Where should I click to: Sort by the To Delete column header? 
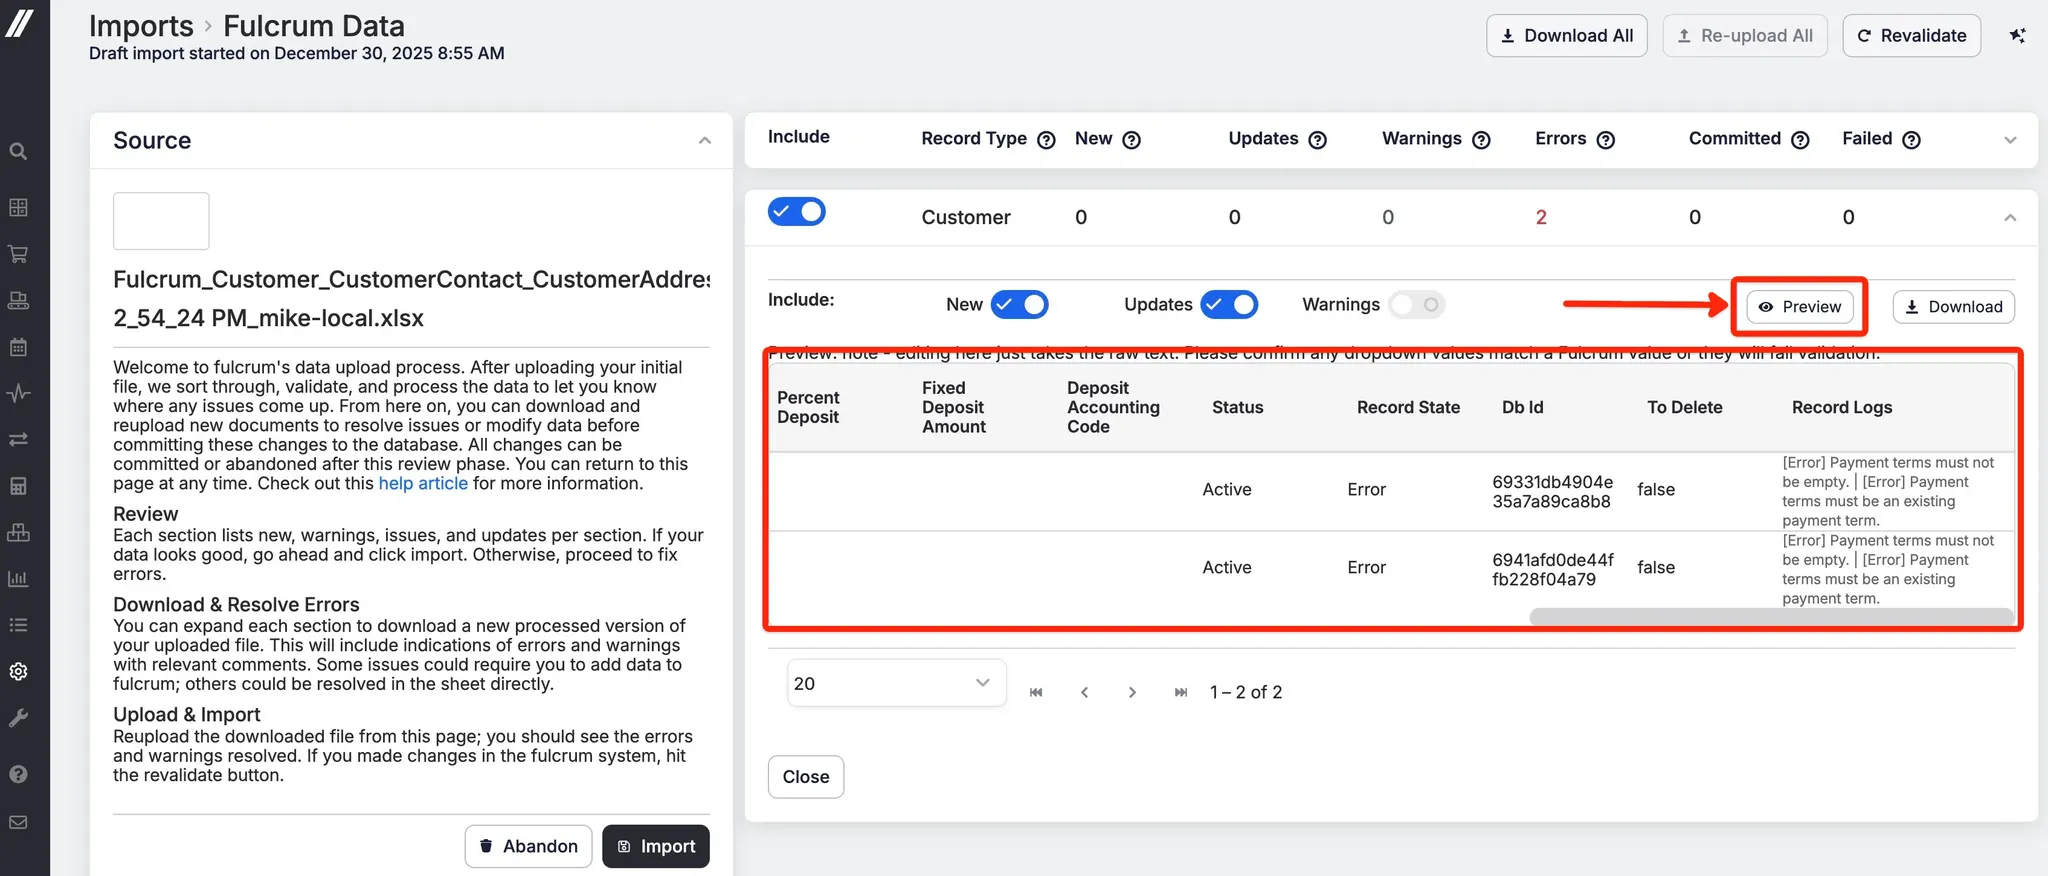click(x=1684, y=407)
